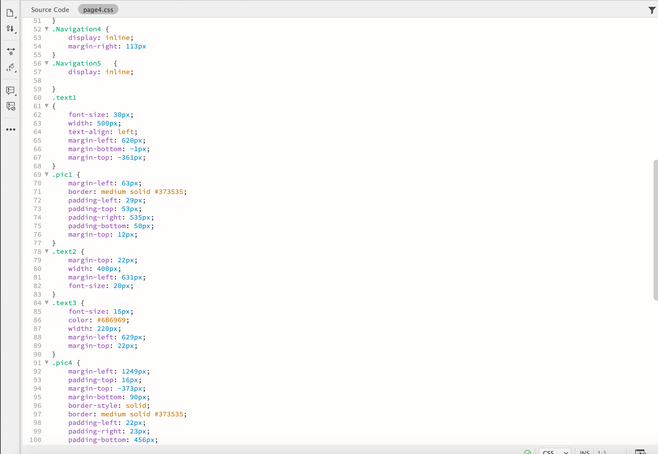Collapse the .text3 rule at line 84
658x454 pixels.
(x=47, y=303)
